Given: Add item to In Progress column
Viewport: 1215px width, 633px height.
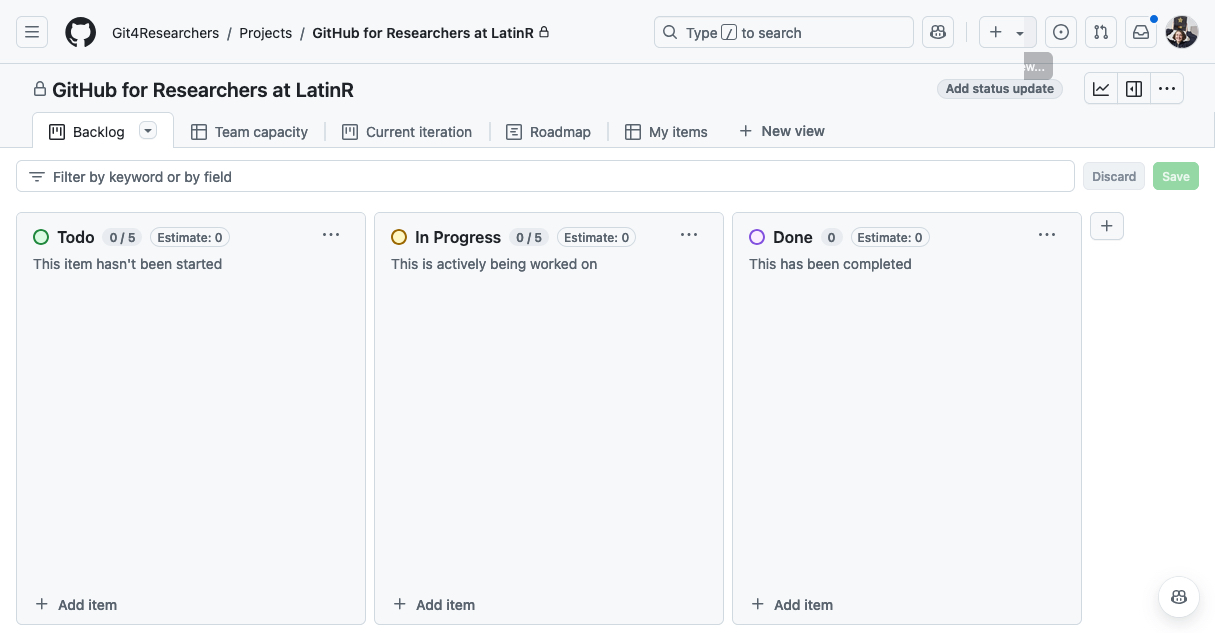Looking at the screenshot, I should coord(435,605).
